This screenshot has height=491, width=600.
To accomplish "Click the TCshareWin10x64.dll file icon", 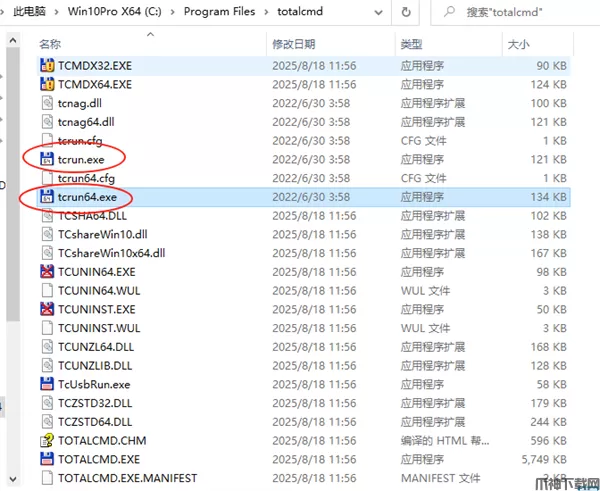I will pos(47,253).
